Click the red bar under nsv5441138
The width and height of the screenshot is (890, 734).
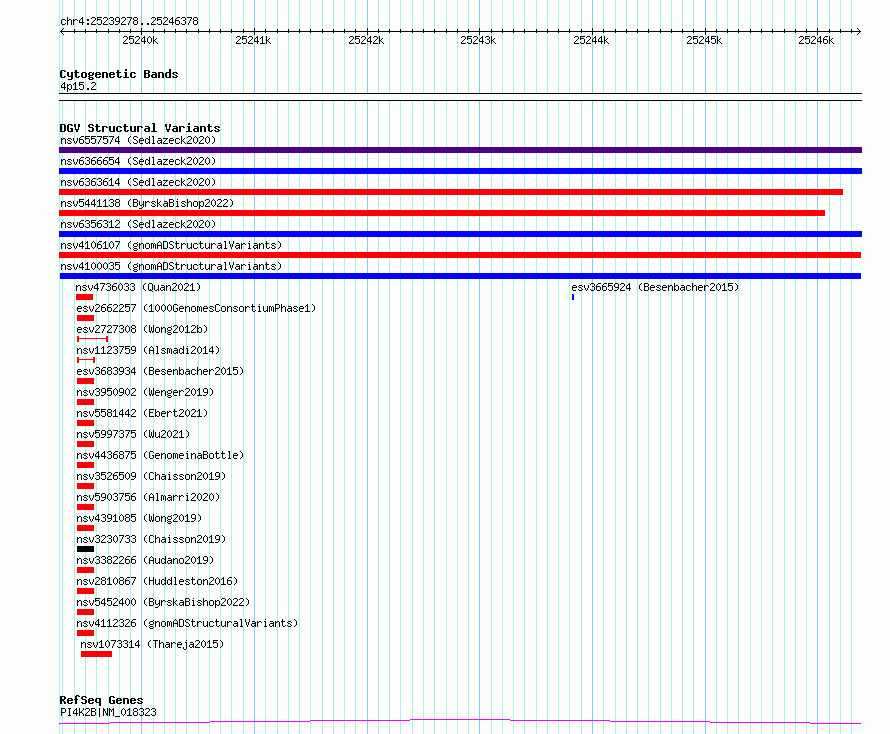(442, 213)
